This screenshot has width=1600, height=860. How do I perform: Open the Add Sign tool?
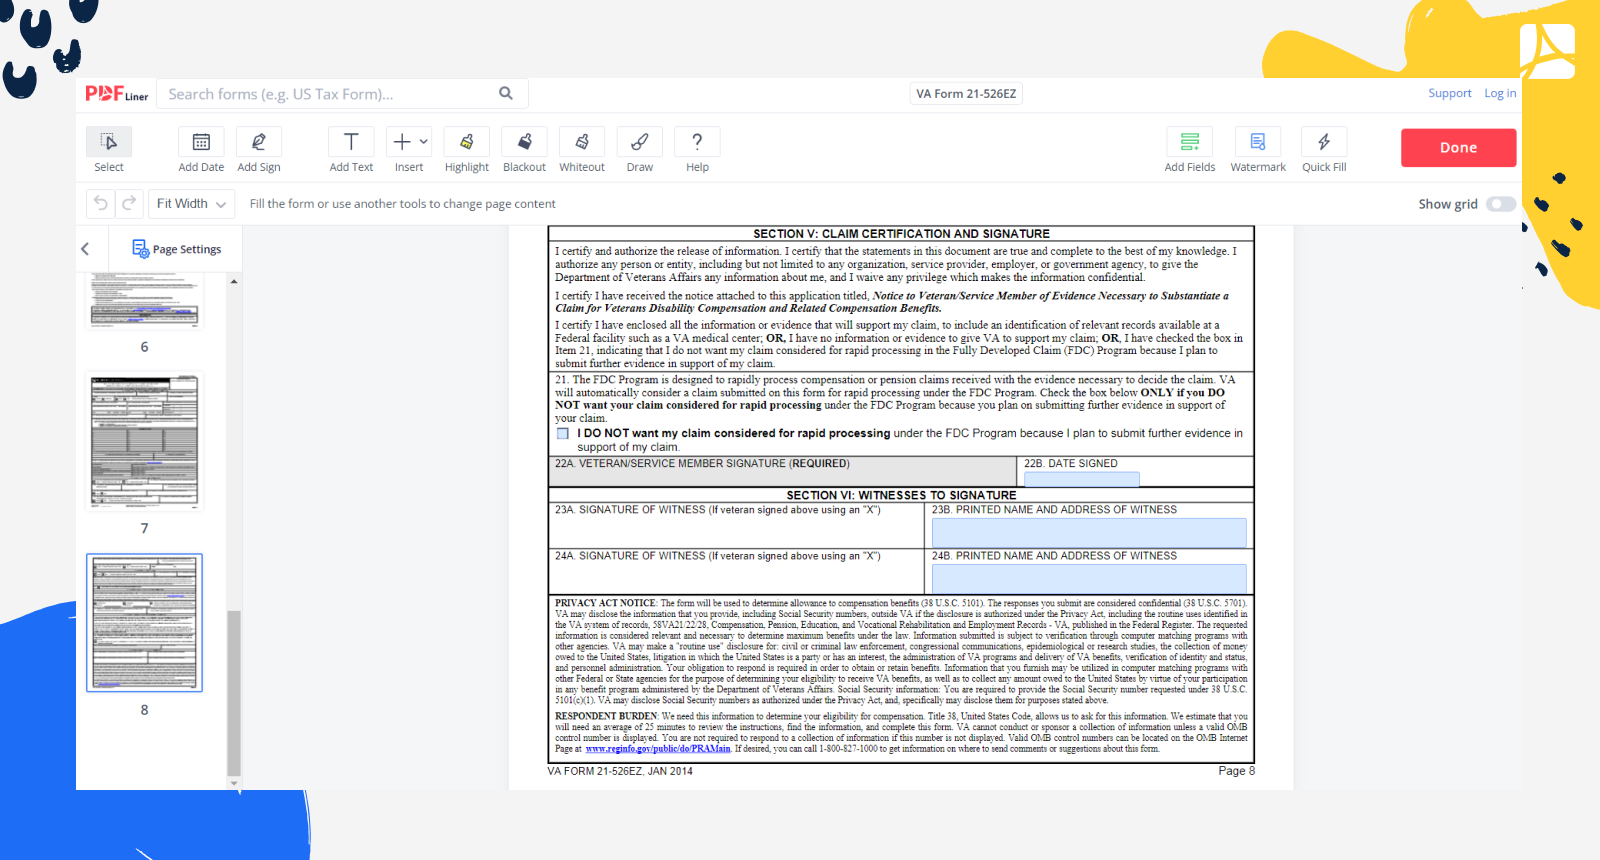click(x=258, y=143)
